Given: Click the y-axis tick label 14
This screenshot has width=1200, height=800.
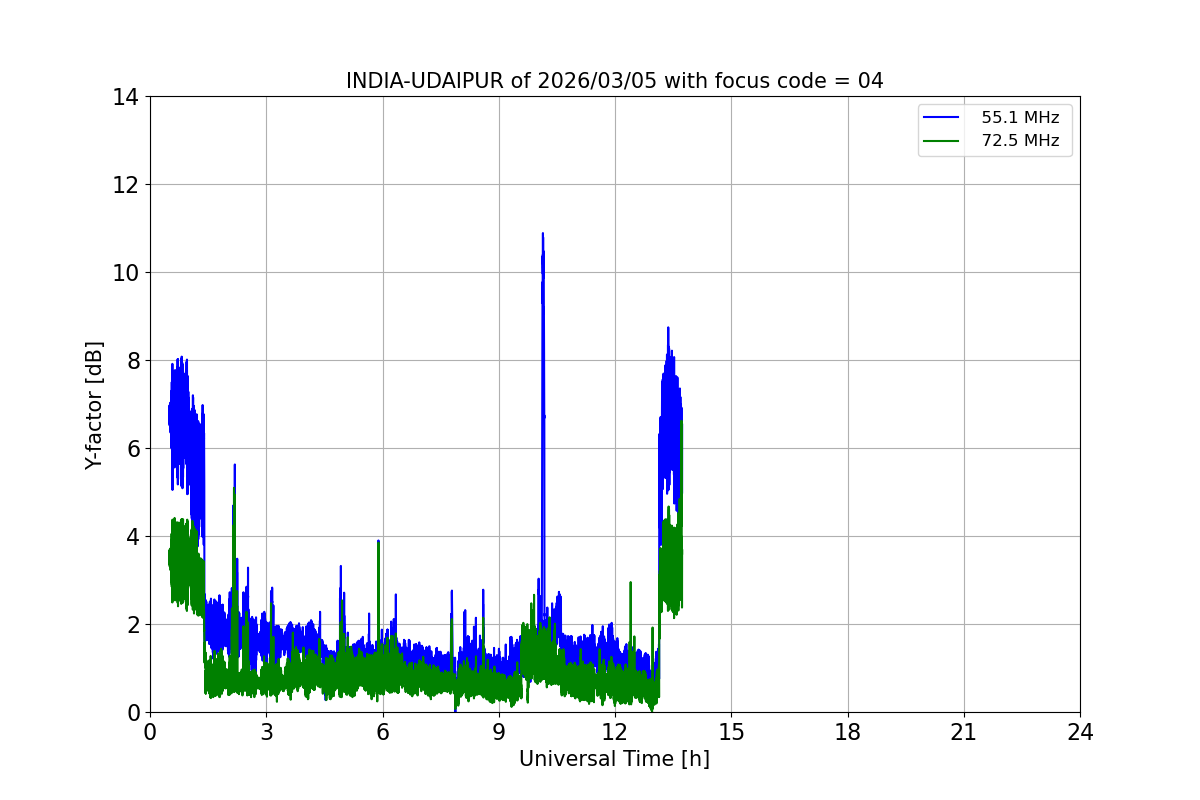Looking at the screenshot, I should tap(125, 97).
